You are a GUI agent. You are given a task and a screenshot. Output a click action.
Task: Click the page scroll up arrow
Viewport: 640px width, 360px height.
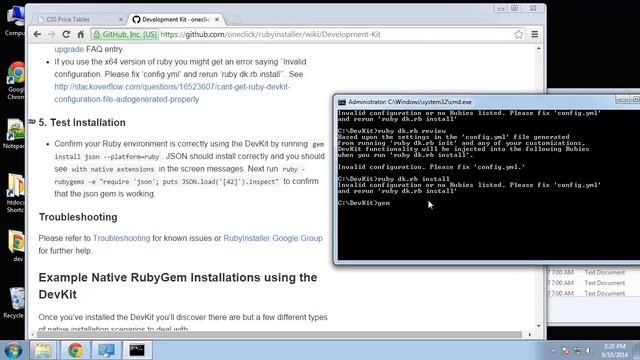point(539,48)
